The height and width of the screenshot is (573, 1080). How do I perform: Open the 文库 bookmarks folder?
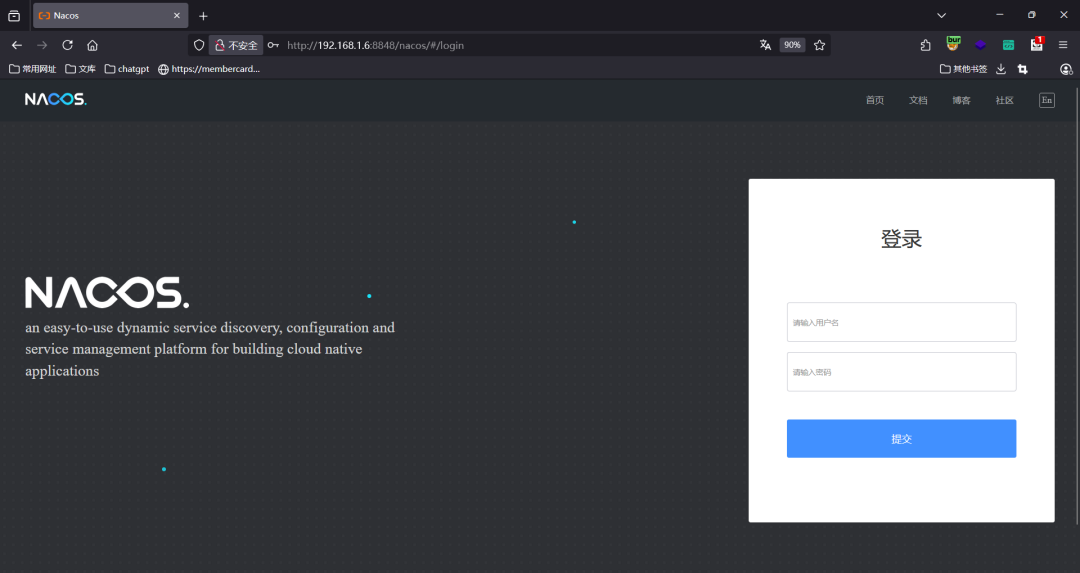click(x=81, y=69)
